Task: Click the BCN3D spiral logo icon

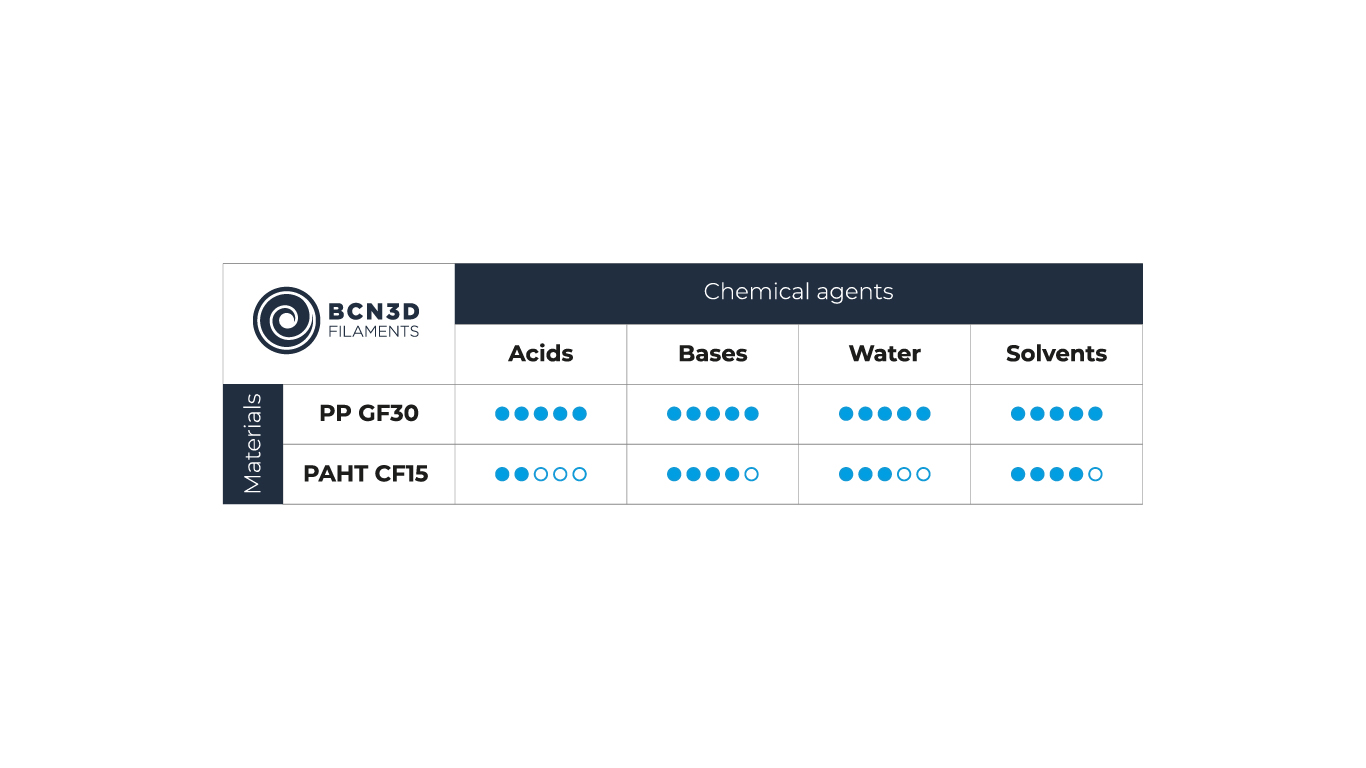Action: pyautogui.click(x=286, y=321)
